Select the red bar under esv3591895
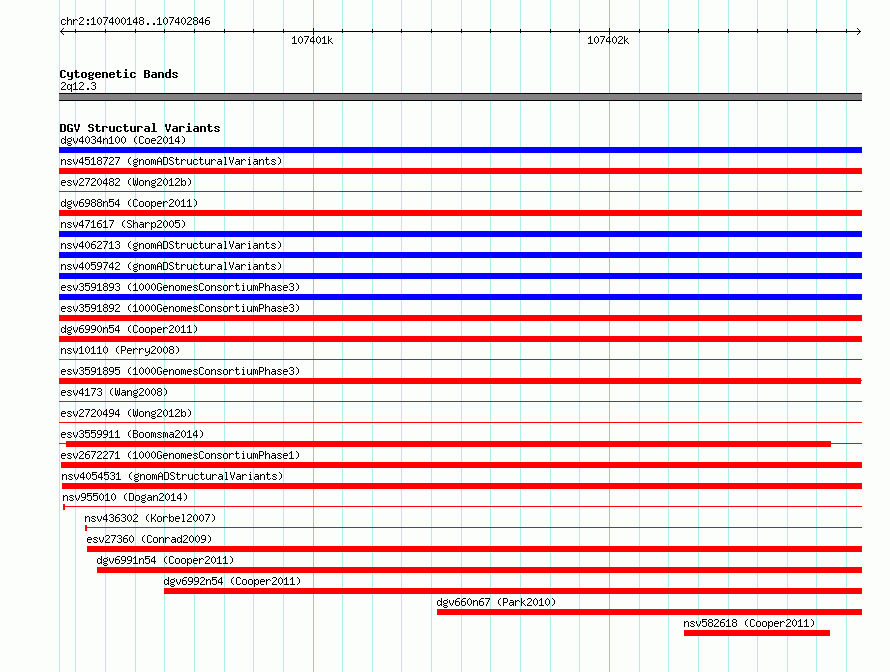Screen dimensions: 890x672 click(460, 381)
